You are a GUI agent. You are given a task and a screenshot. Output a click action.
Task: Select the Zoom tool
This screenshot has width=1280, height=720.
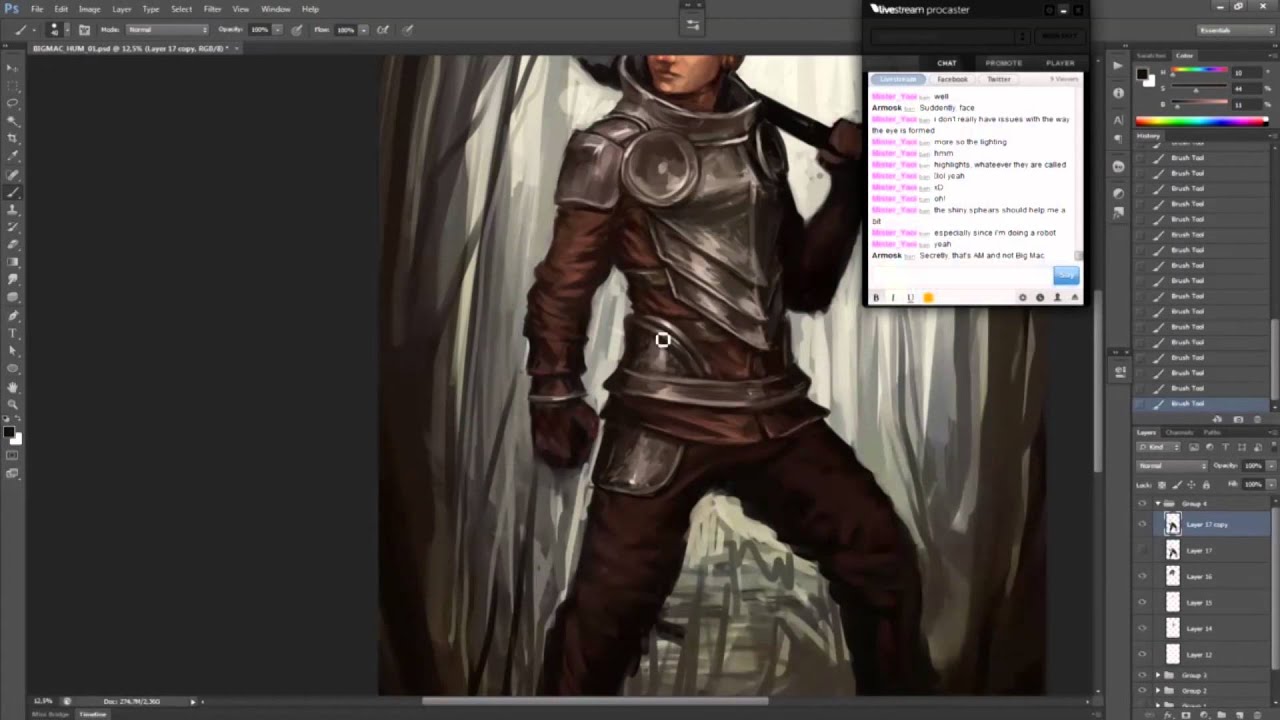coord(13,405)
